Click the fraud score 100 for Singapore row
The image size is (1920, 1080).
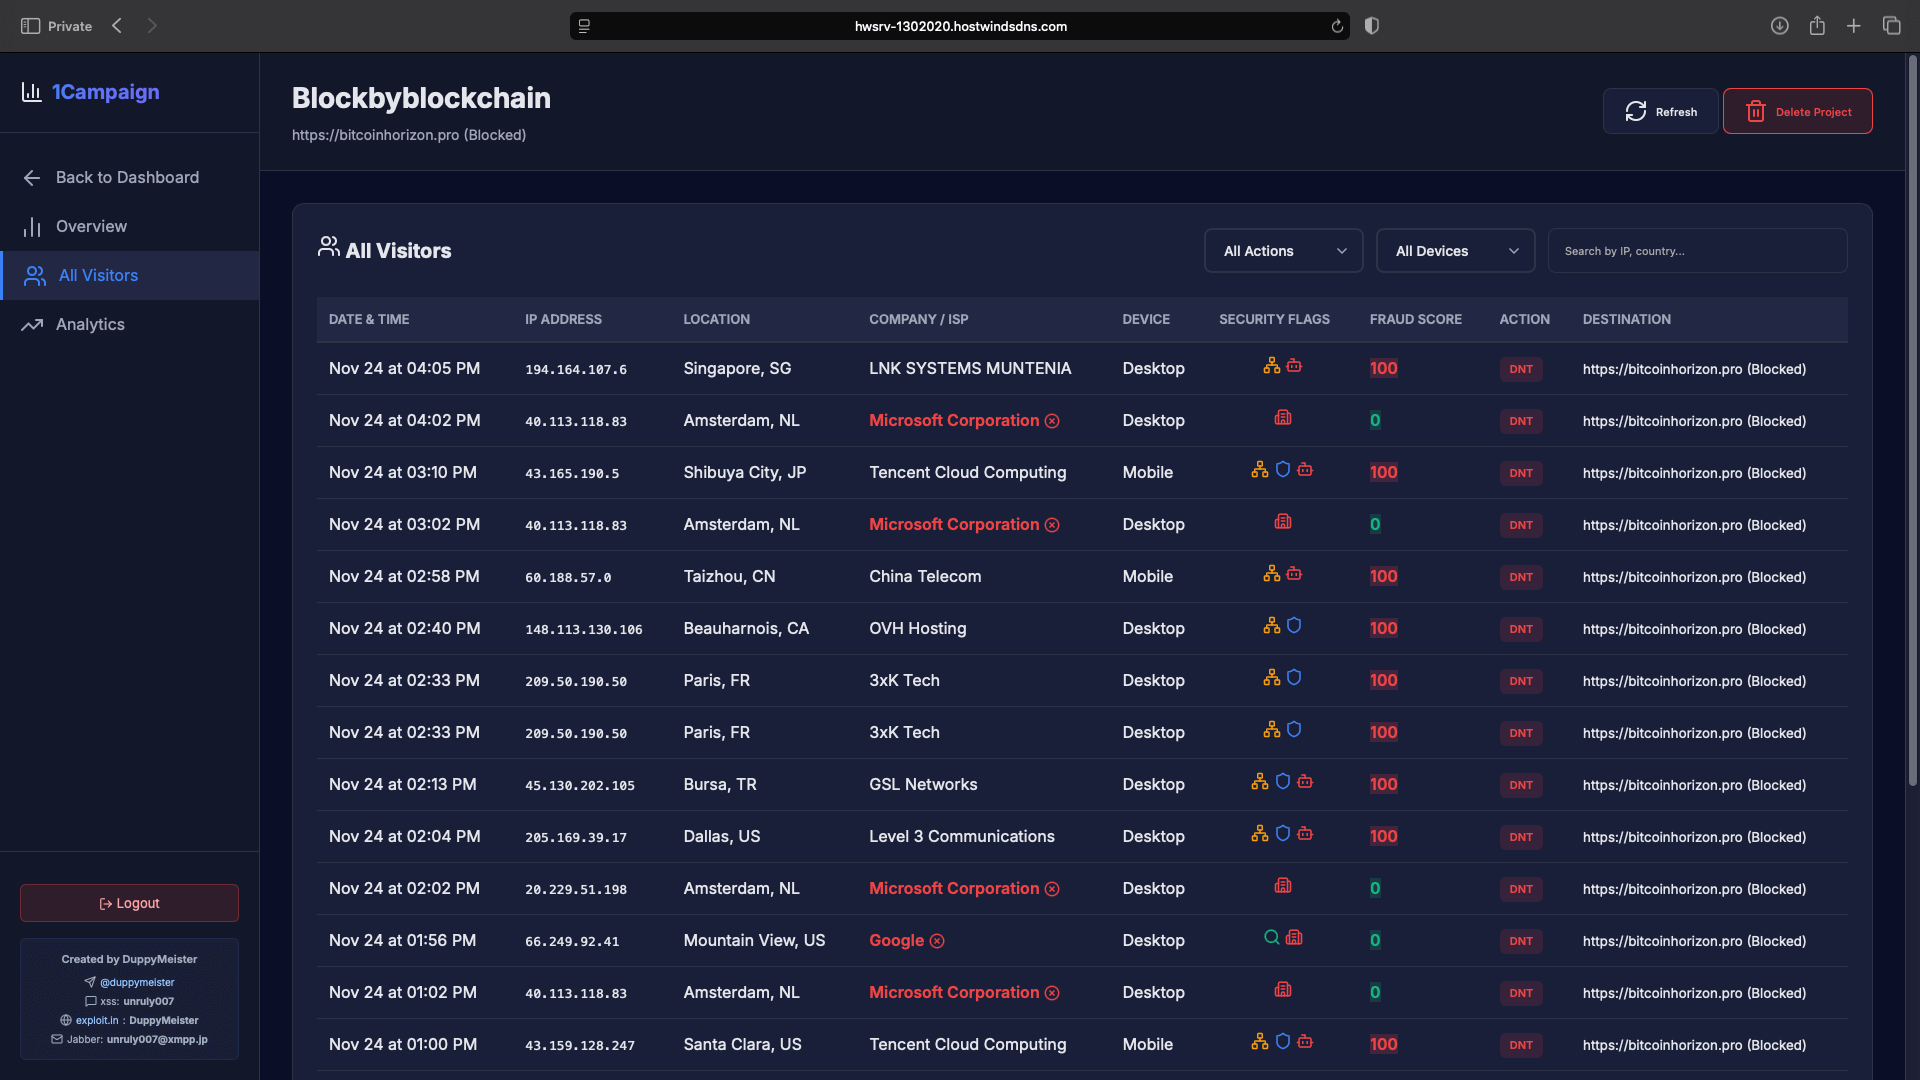[x=1383, y=368]
